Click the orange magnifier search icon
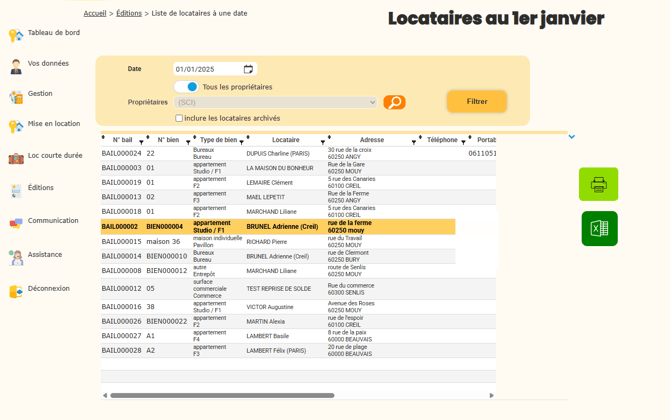 pos(395,102)
